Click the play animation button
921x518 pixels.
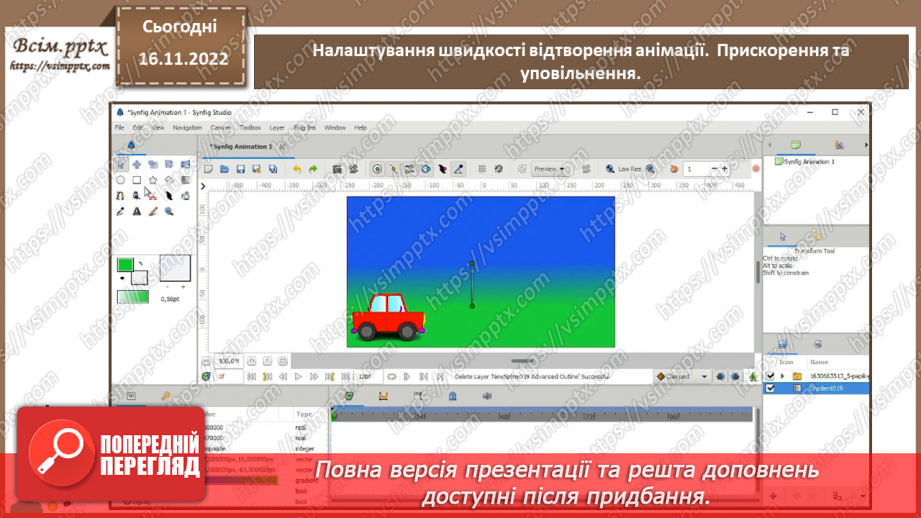coord(298,376)
